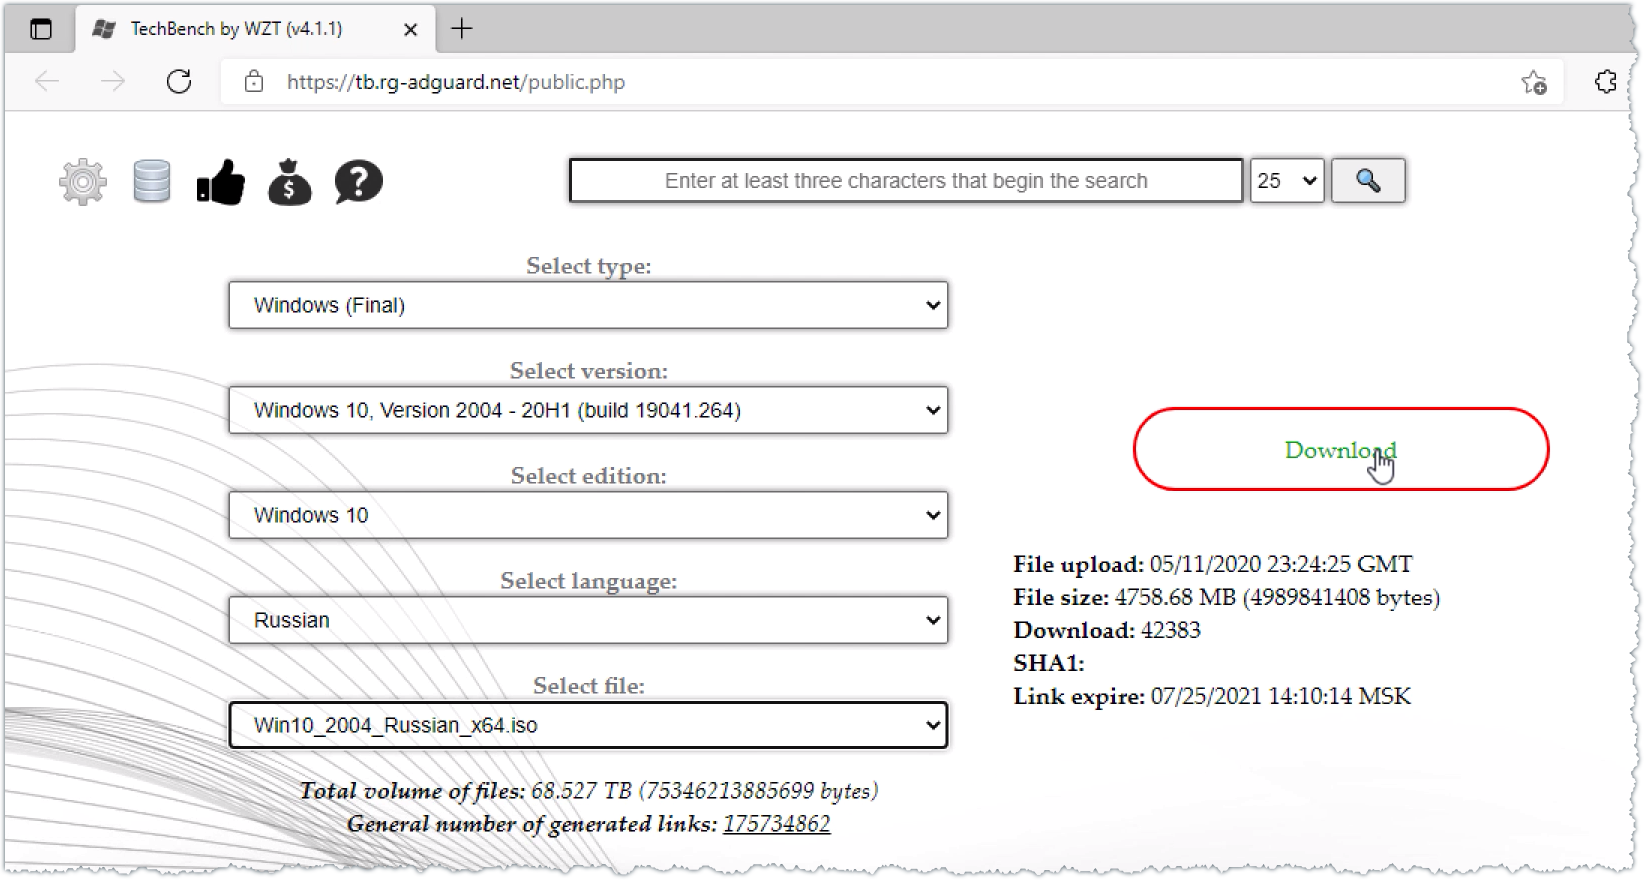Click the browser refresh icon
The height and width of the screenshot is (880, 1644).
pyautogui.click(x=179, y=82)
